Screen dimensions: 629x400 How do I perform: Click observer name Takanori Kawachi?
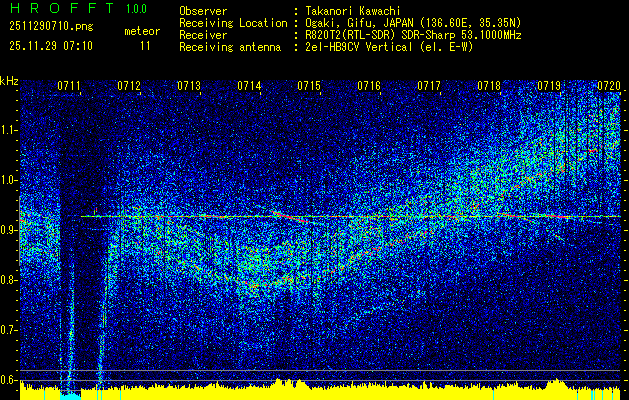click(353, 11)
